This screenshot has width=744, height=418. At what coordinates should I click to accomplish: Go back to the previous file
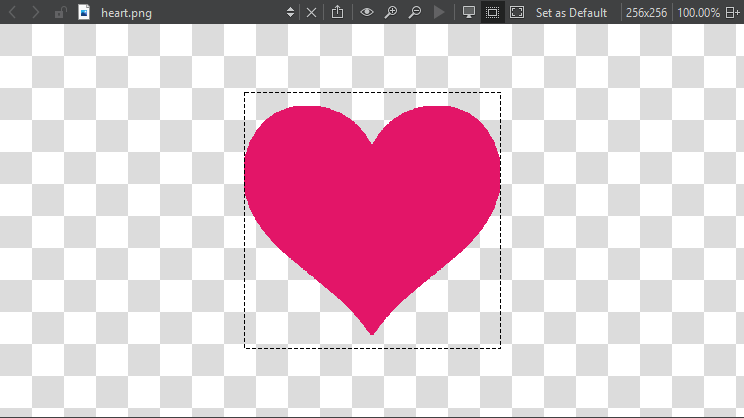13,12
